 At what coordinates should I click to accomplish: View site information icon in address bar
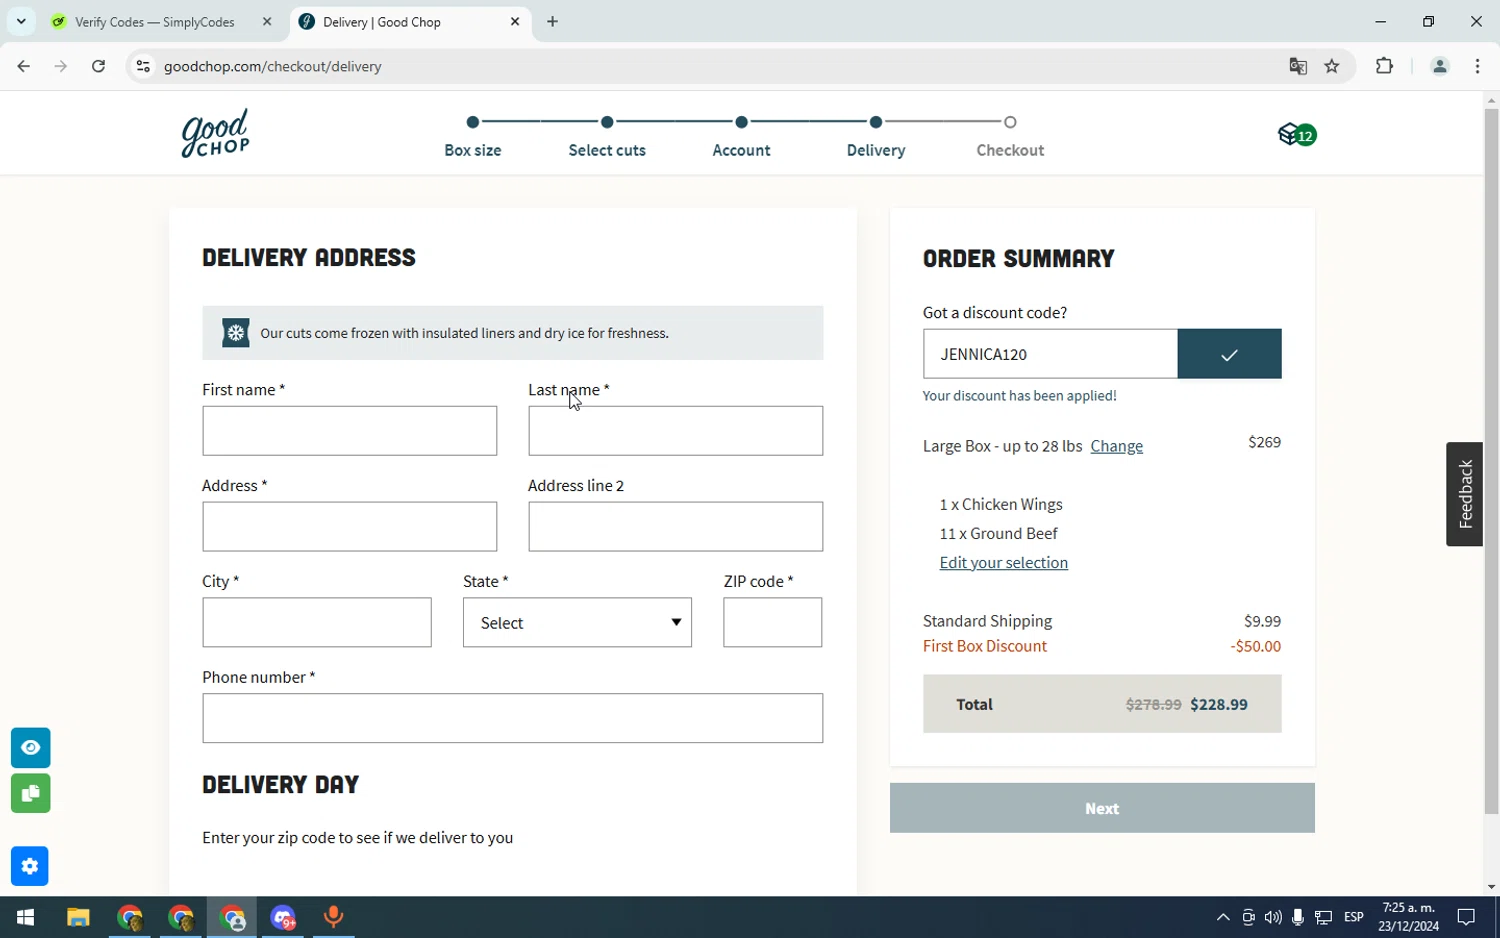(x=143, y=66)
